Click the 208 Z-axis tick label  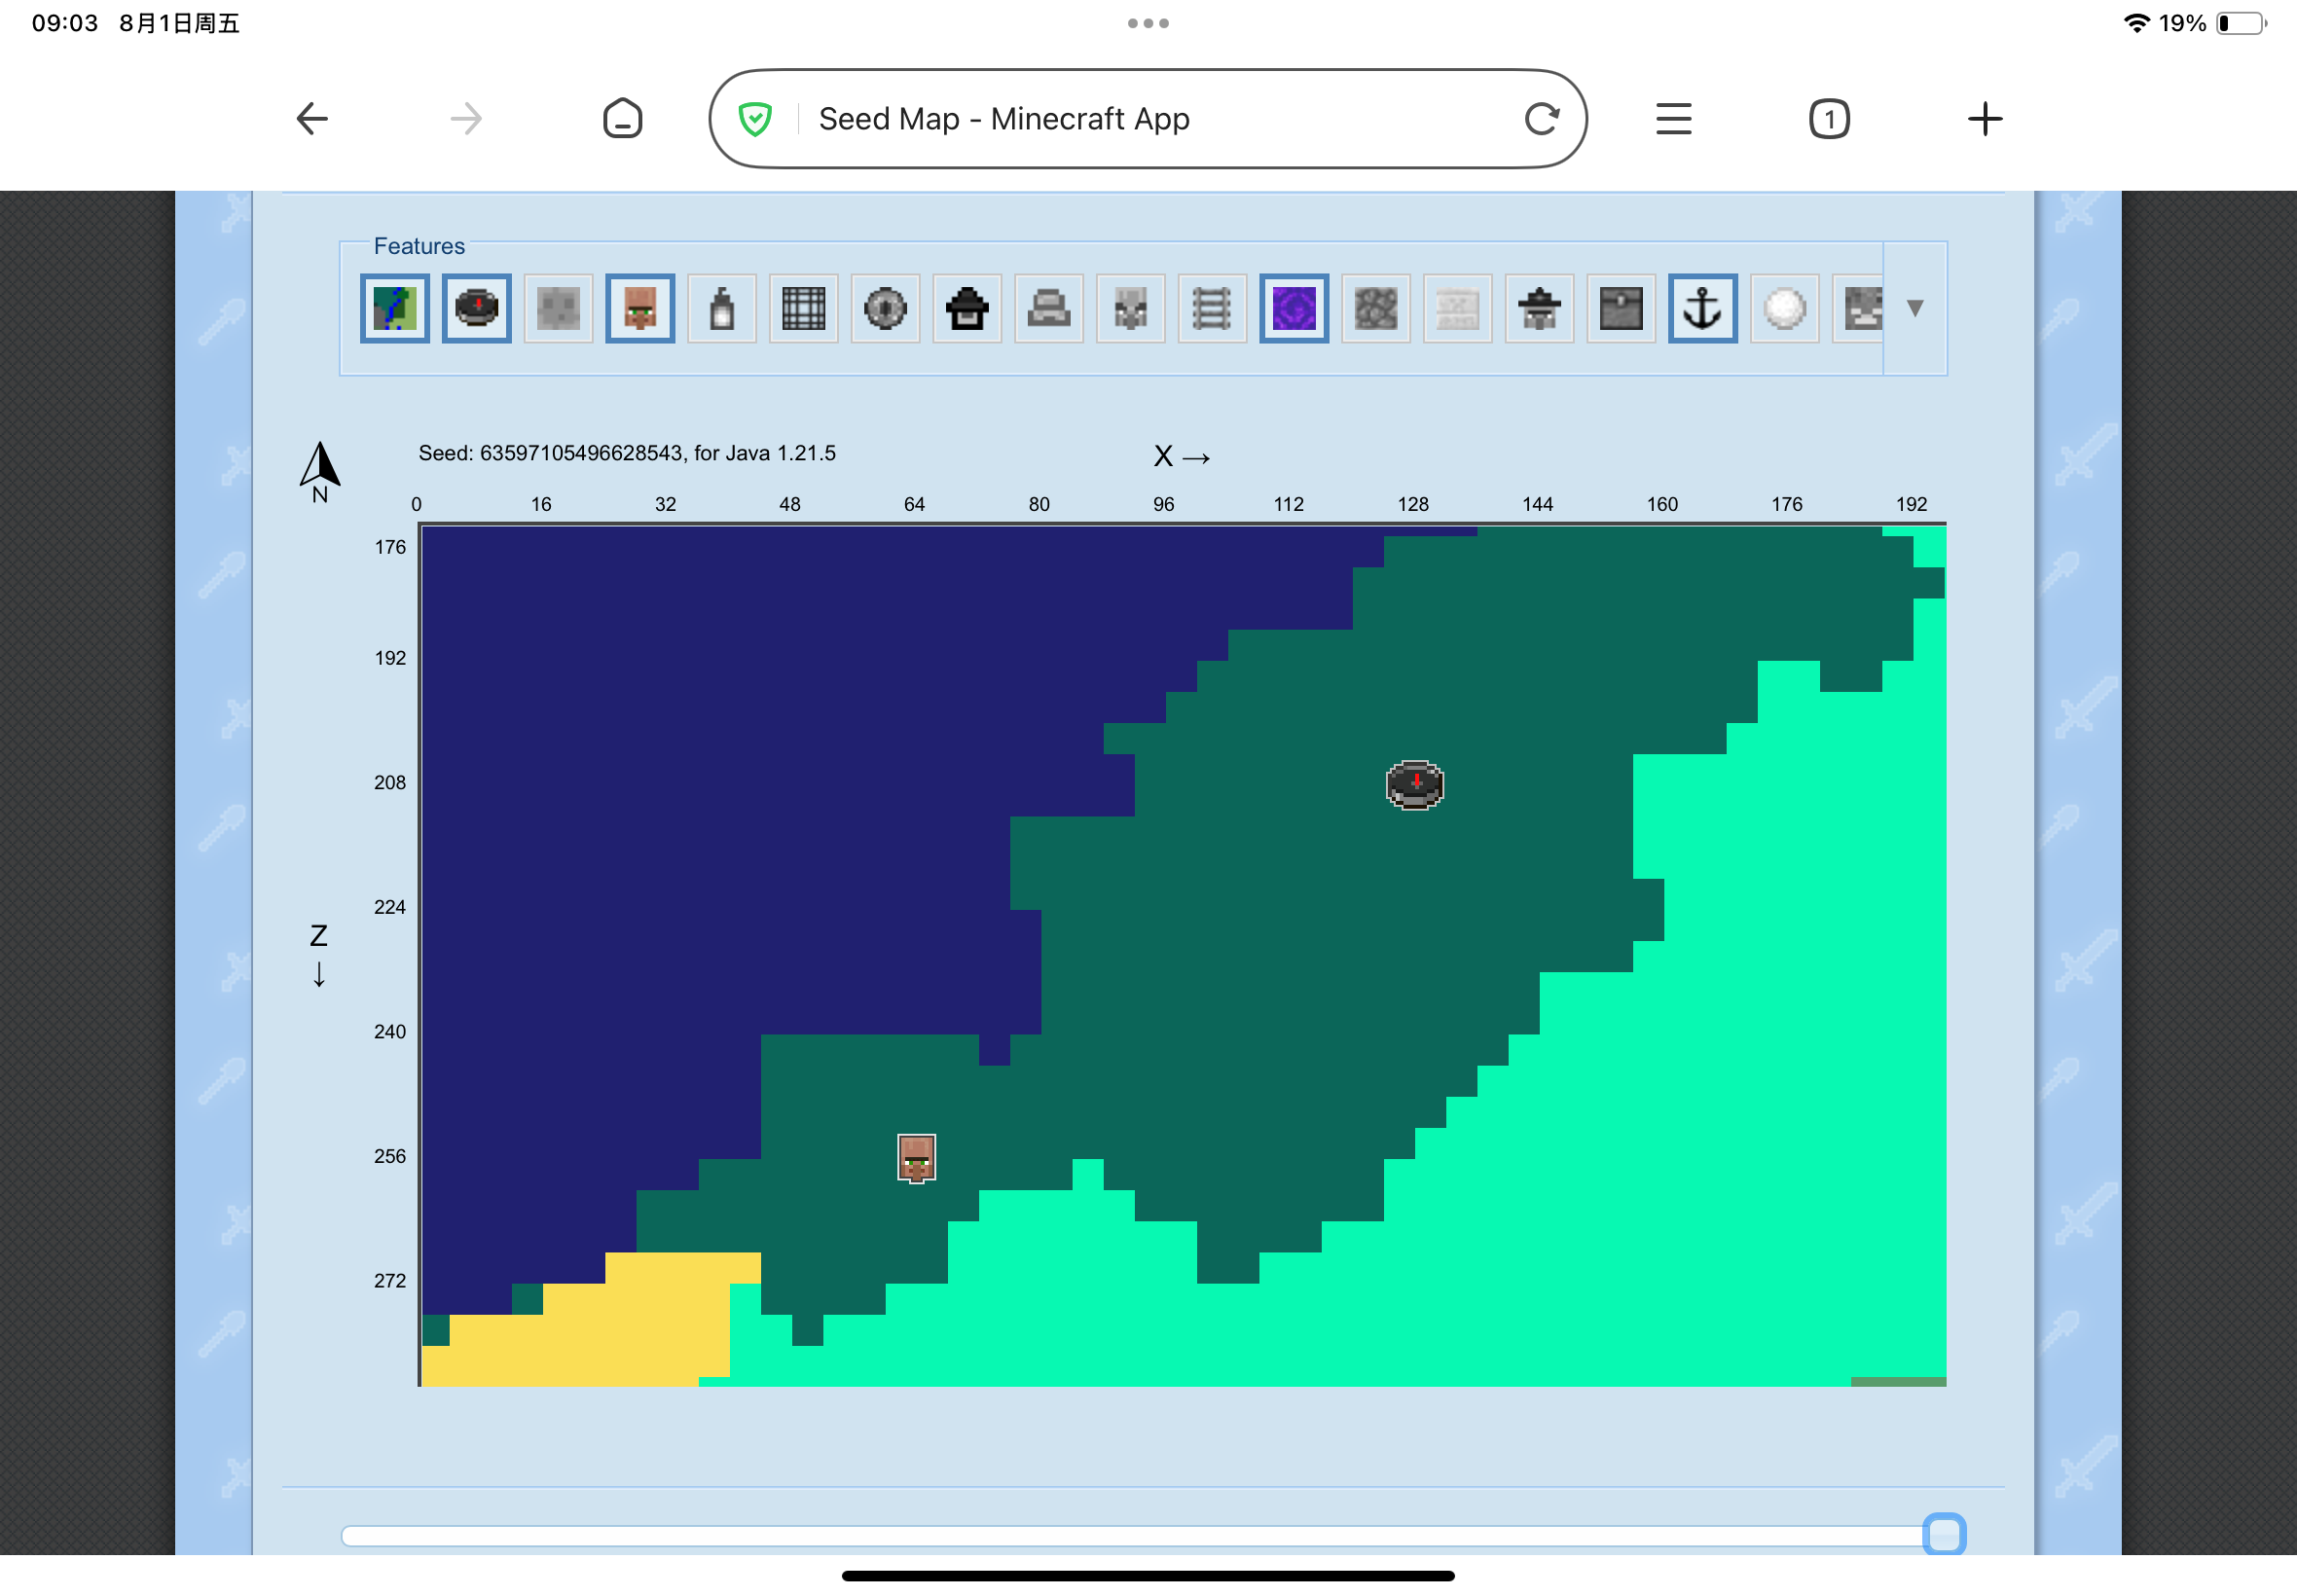(390, 783)
